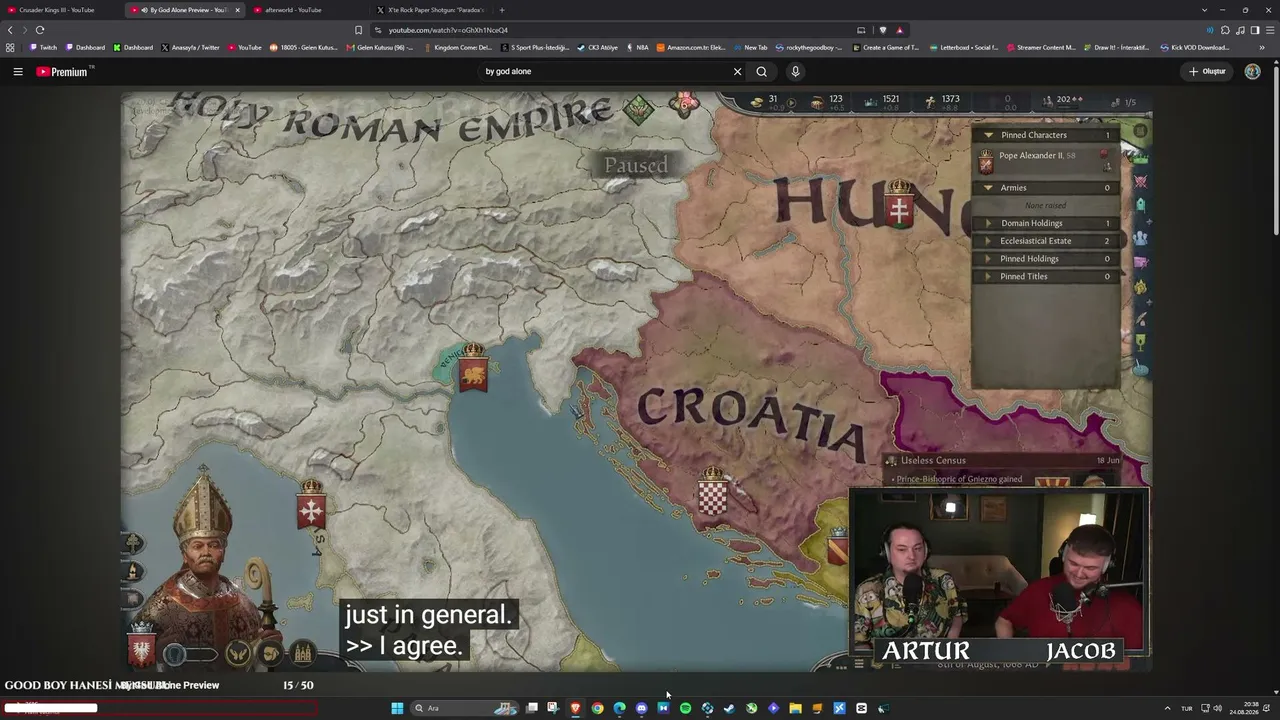Show hidden system tray icons

click(1167, 708)
